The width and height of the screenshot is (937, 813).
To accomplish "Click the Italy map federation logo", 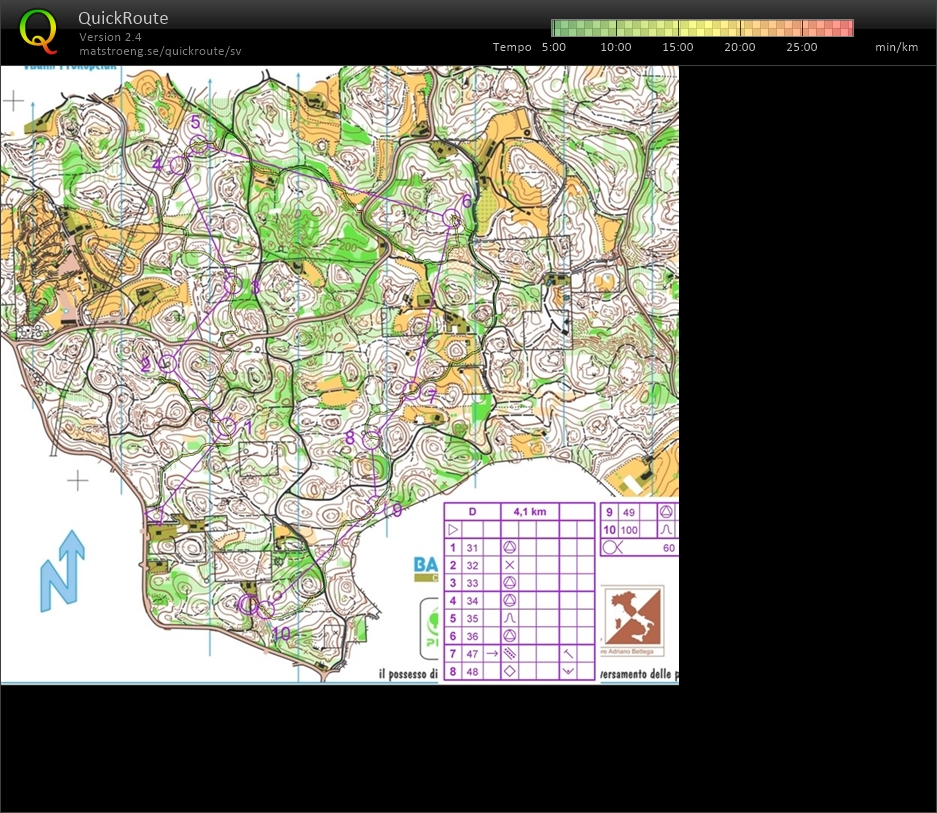I will pos(632,617).
